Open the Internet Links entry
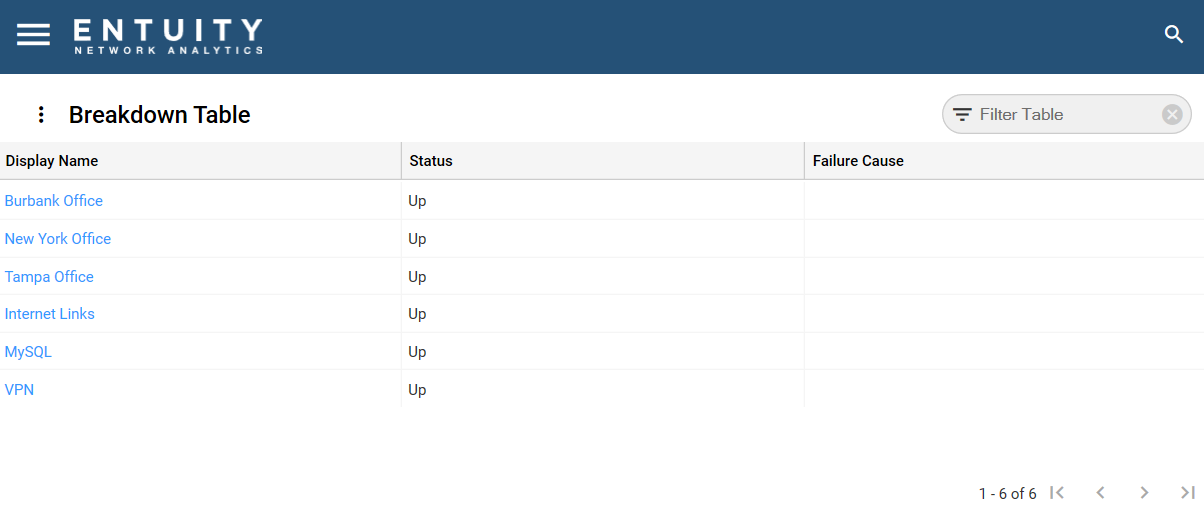Viewport: 1204px width, 511px height. (x=50, y=314)
